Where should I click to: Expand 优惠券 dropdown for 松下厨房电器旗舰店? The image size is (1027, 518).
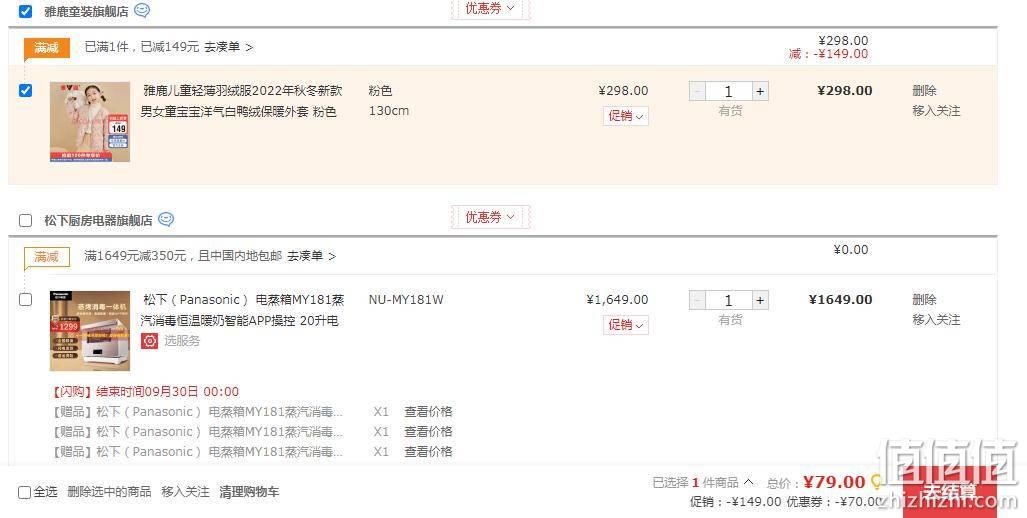(490, 217)
